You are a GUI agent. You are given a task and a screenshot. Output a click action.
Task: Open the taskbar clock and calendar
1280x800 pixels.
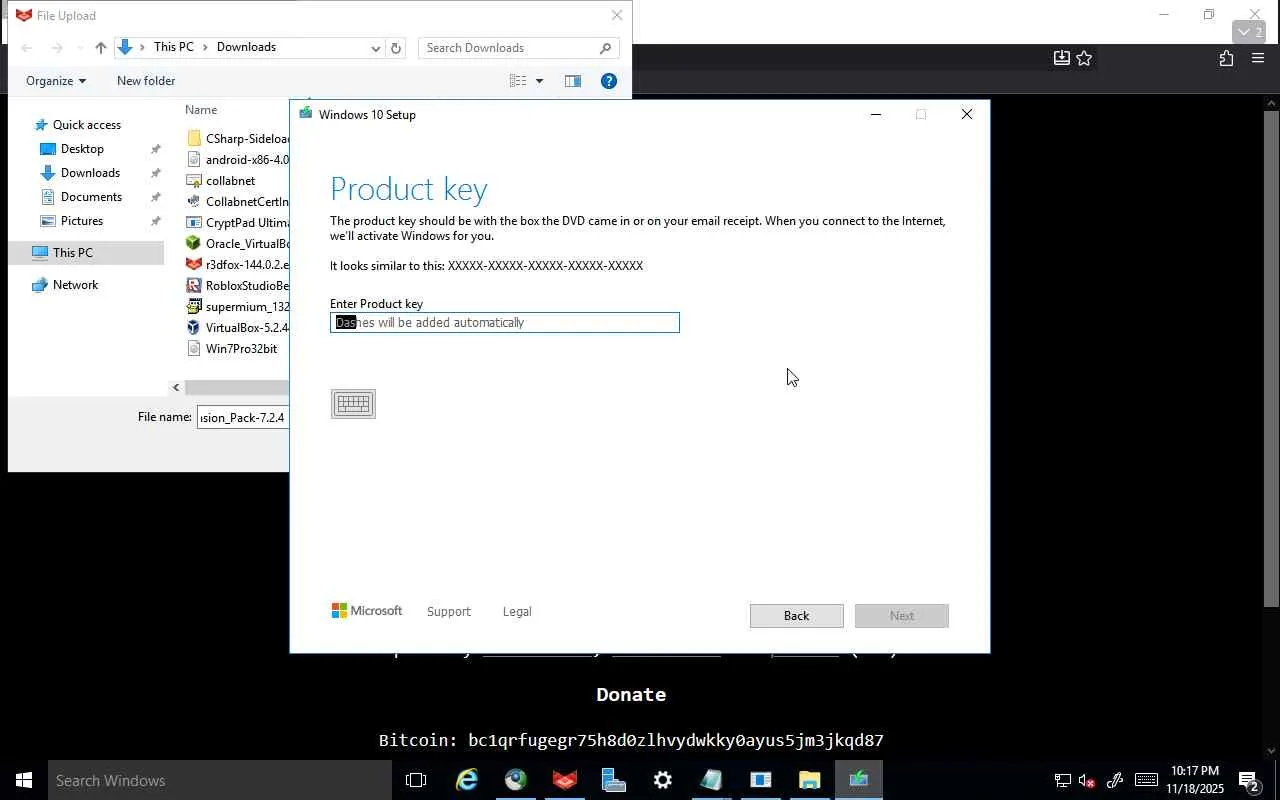click(1195, 780)
